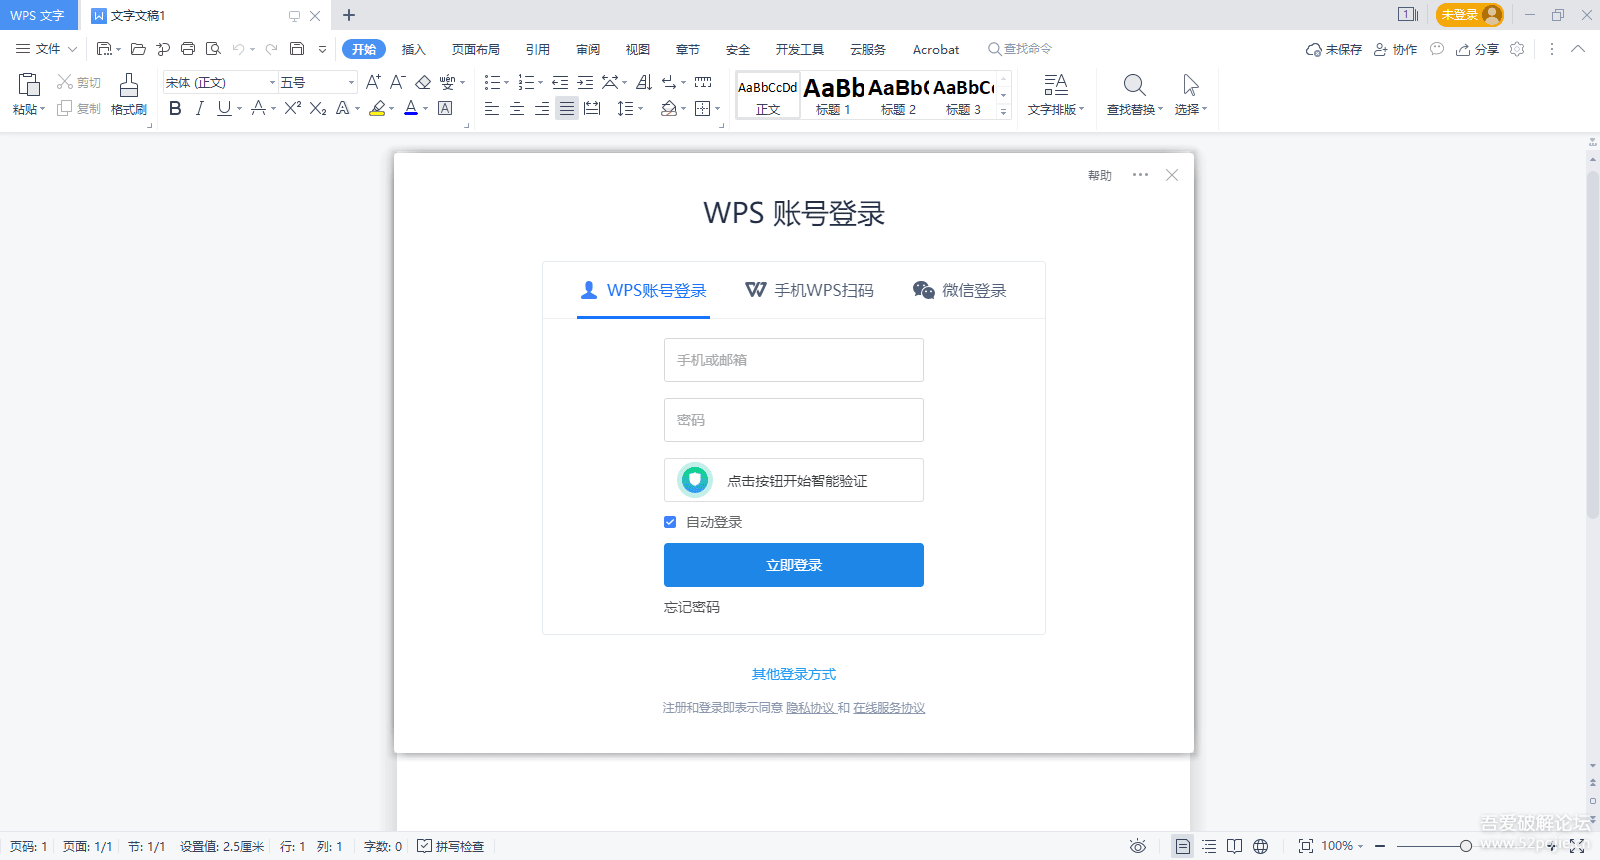Click the print icon in quick toolbar

tap(188, 49)
